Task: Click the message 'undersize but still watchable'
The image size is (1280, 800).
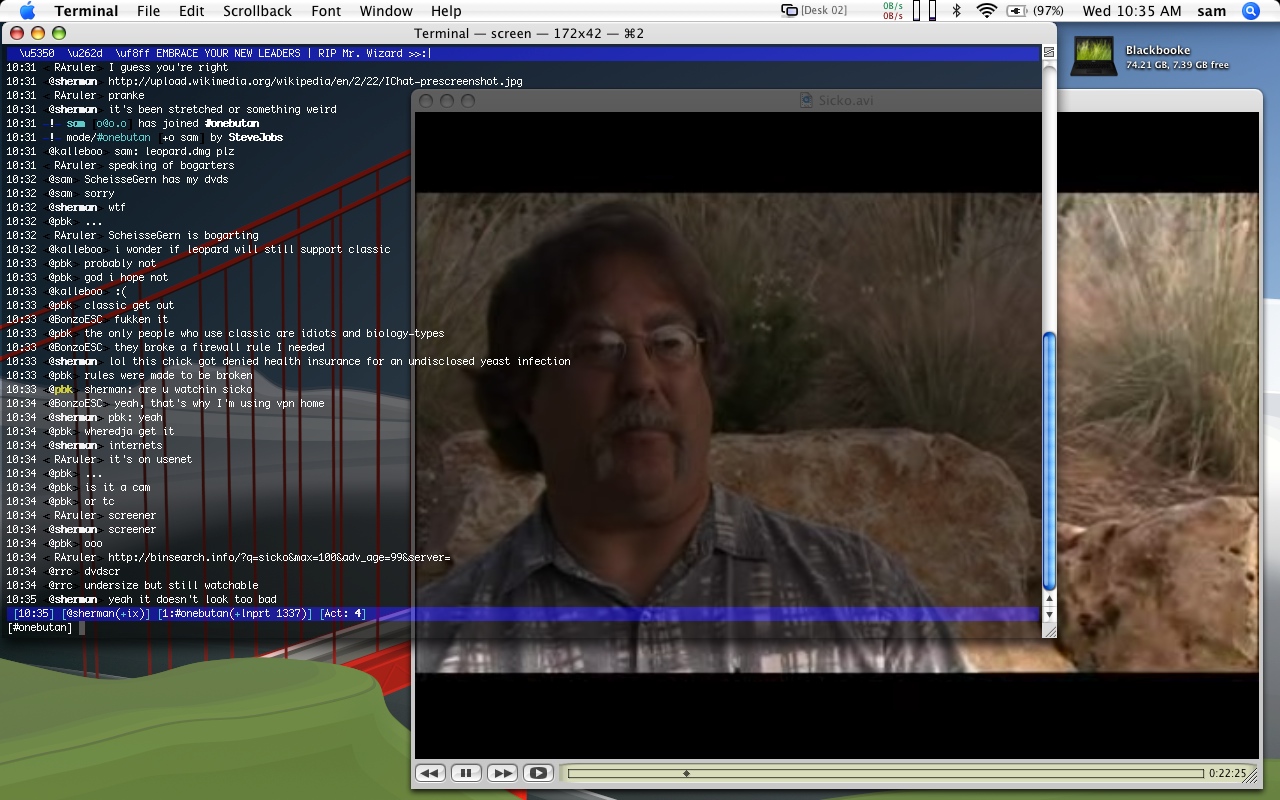Action: [x=171, y=586]
